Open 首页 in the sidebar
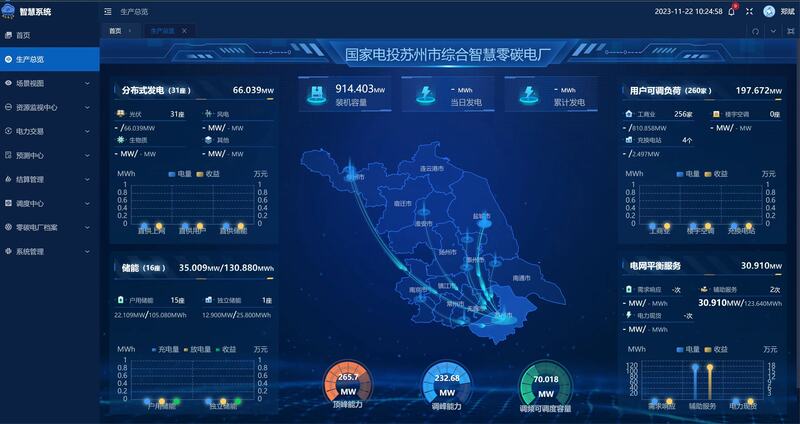This screenshot has height=424, width=800. point(49,35)
